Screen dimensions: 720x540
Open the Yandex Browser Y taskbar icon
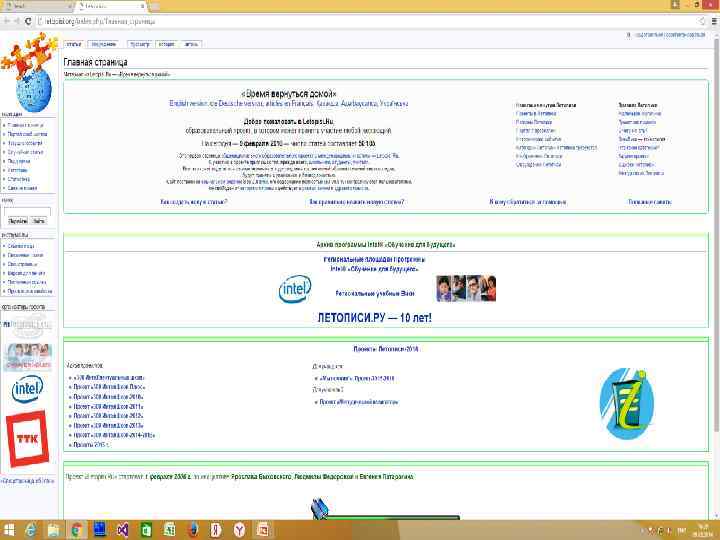[239, 530]
